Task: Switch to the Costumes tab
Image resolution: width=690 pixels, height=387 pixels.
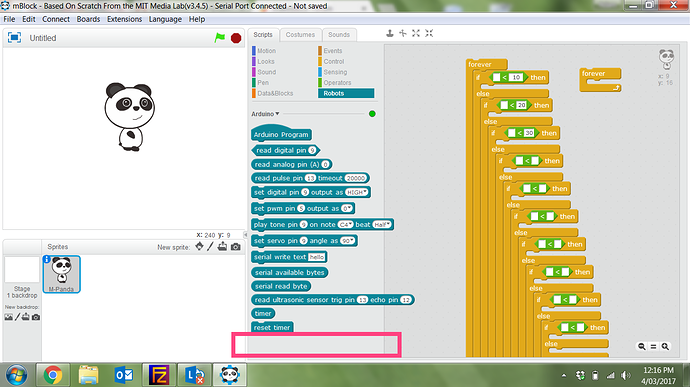Action: coord(300,35)
